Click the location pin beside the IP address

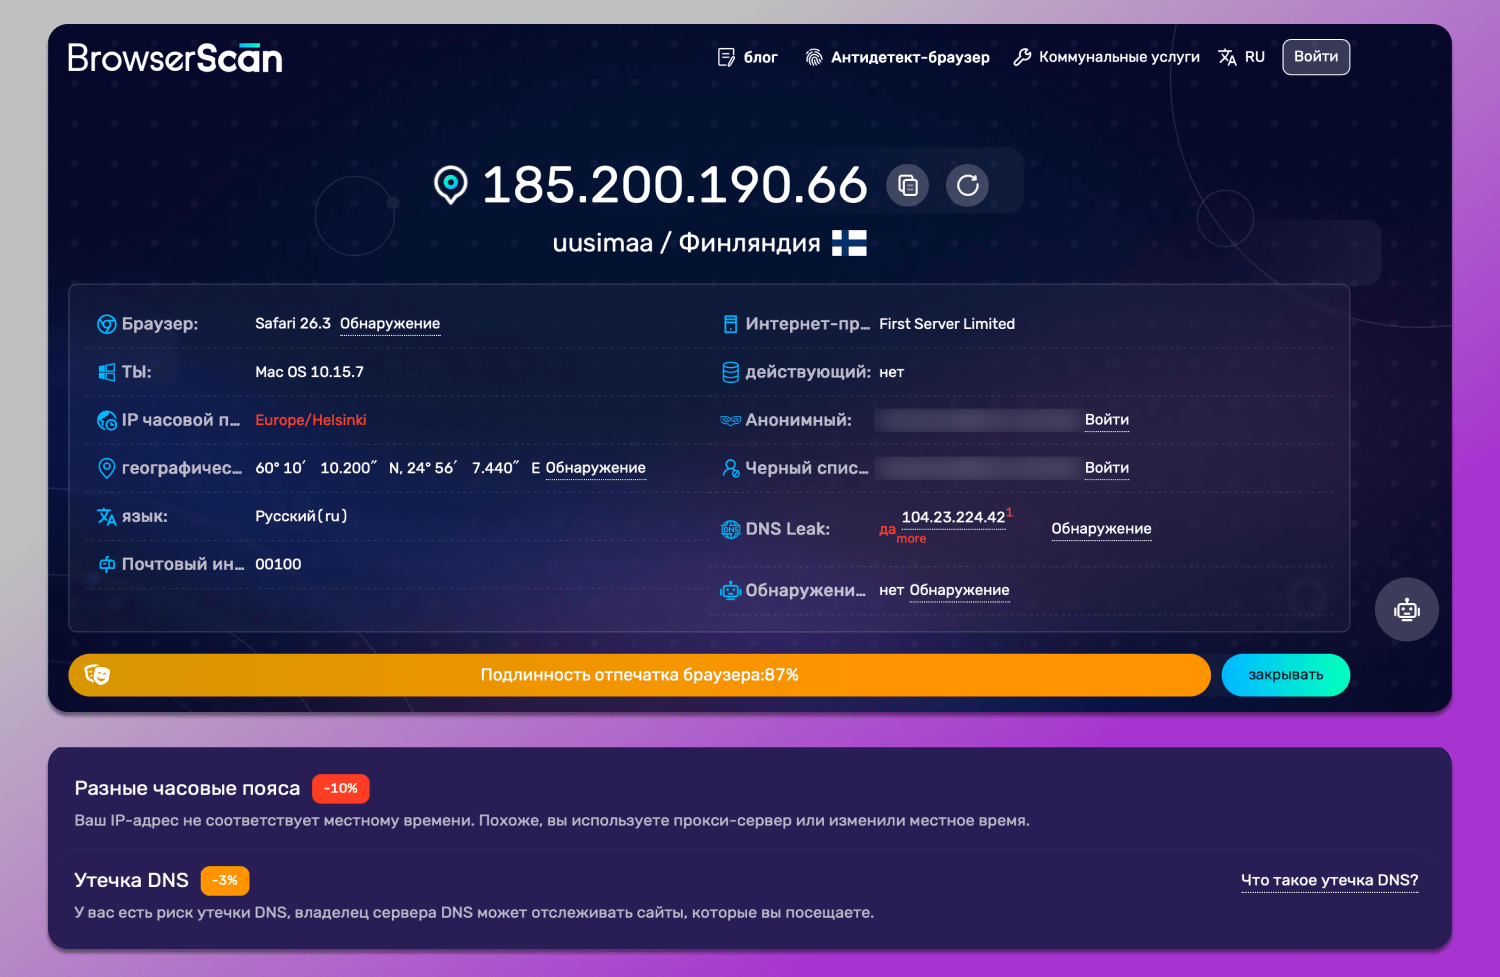451,185
